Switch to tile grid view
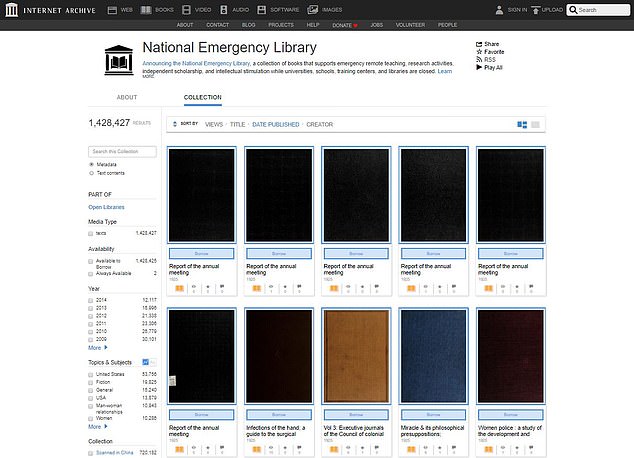Screen dimensions: 634x458 click(522, 125)
